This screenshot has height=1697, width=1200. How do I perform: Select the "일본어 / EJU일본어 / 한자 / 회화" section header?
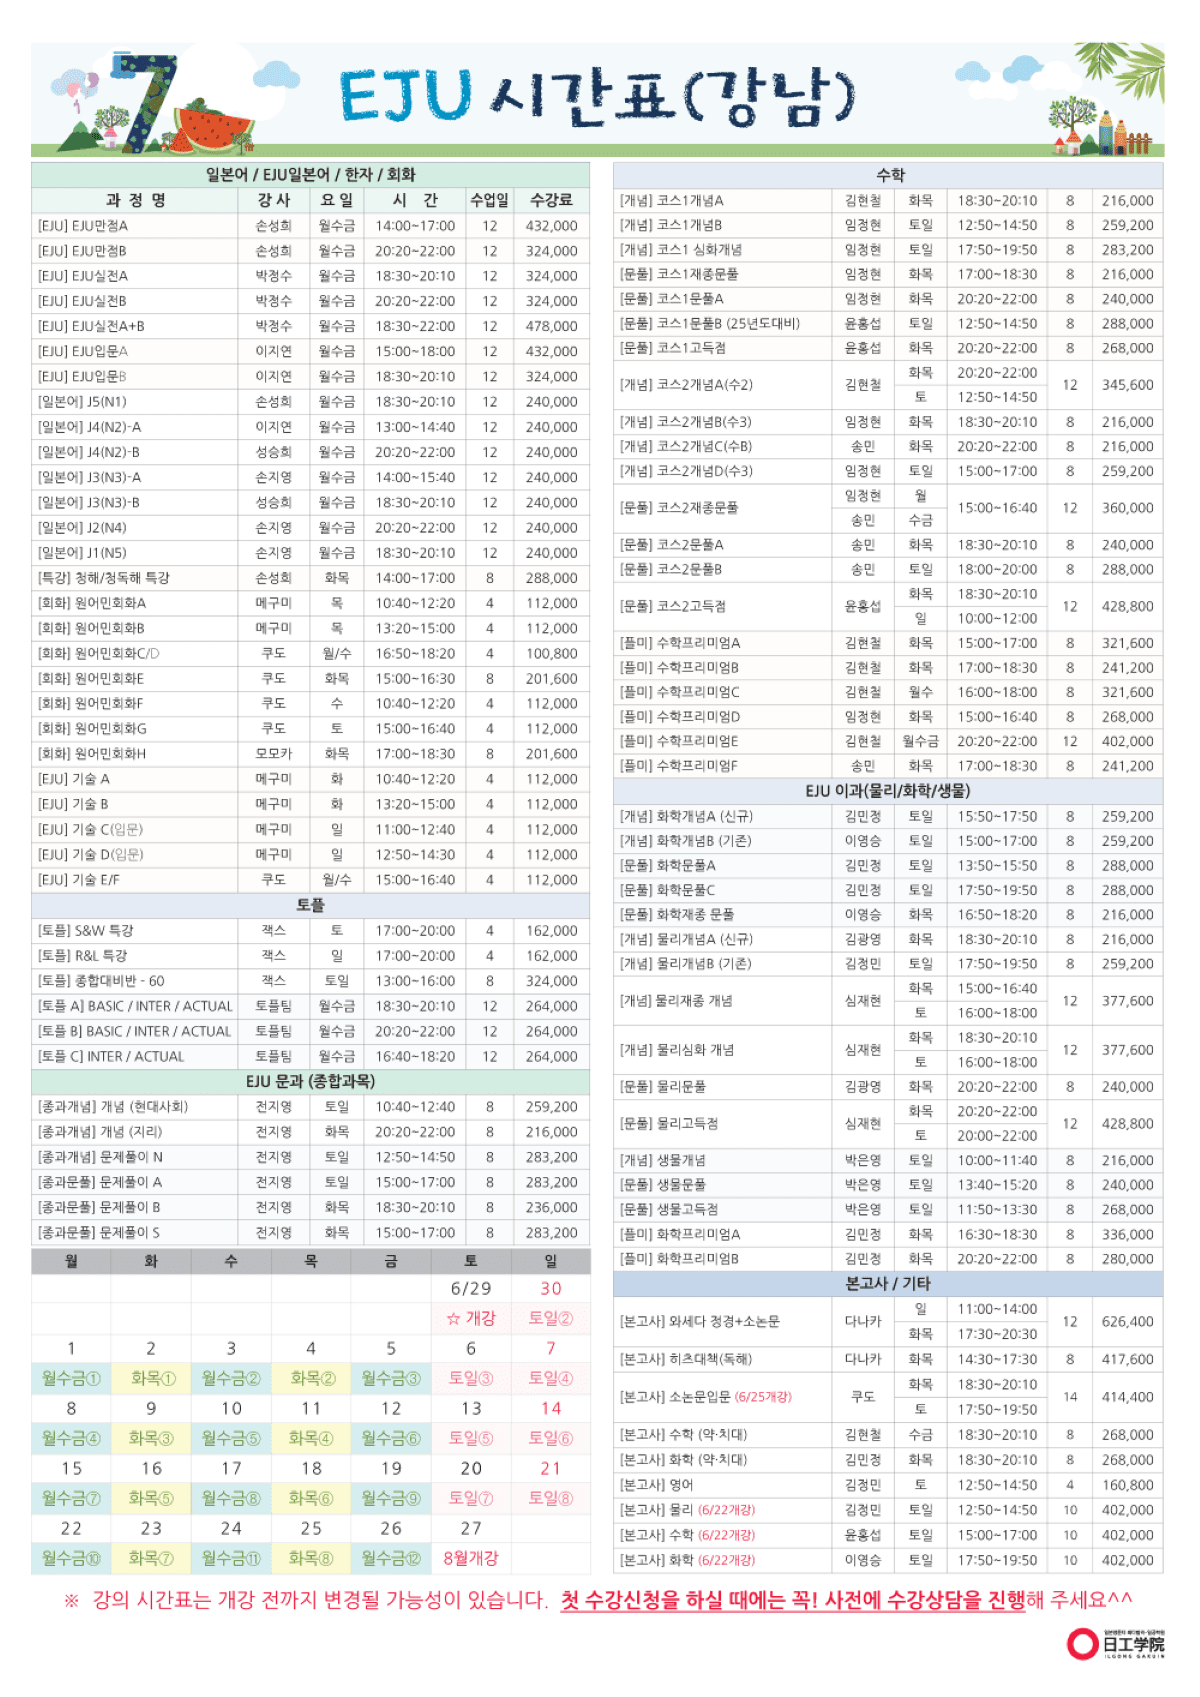point(311,175)
